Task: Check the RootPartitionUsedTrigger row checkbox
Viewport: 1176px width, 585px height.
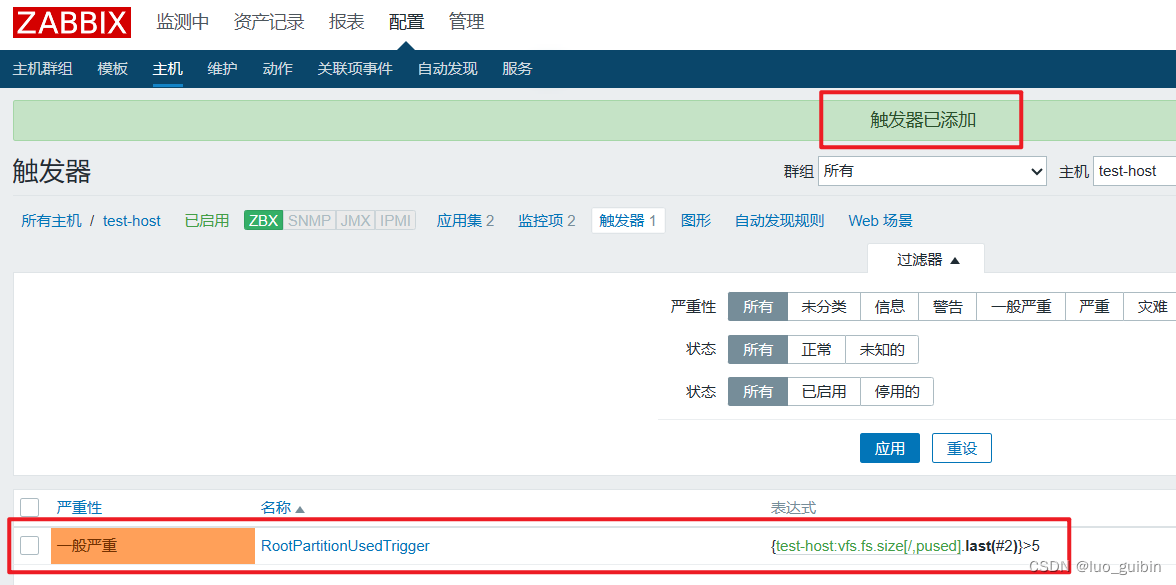Action: (29, 545)
